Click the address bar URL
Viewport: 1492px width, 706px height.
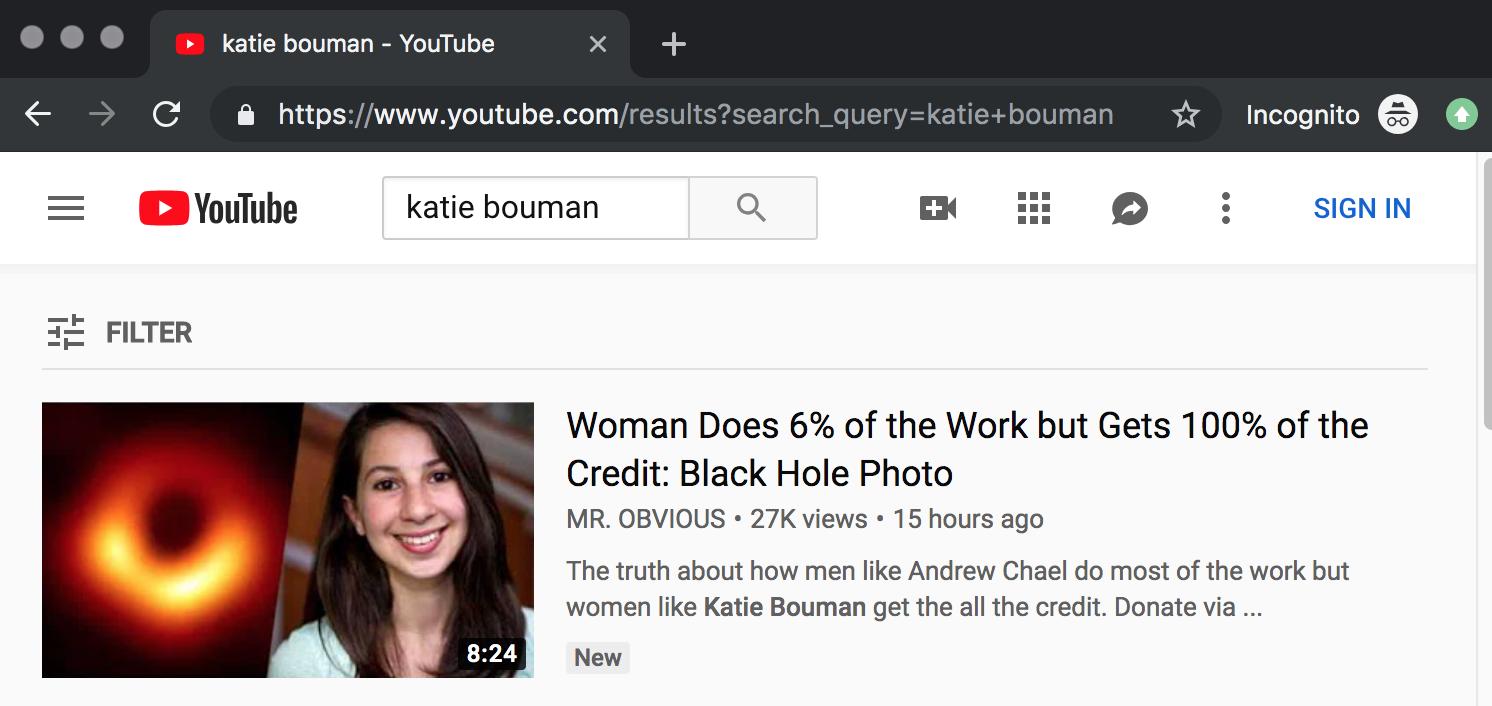[696, 115]
